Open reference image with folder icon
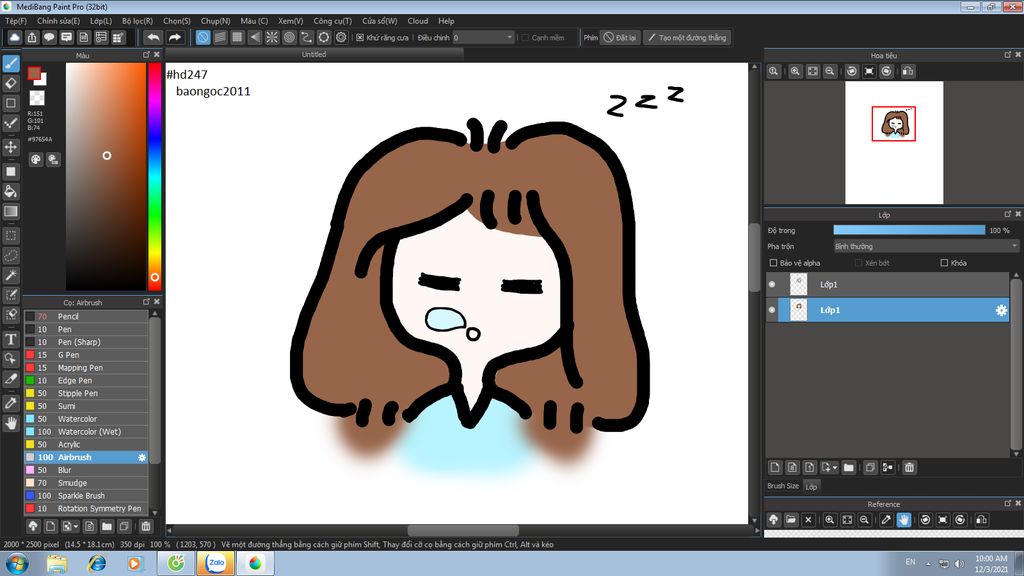This screenshot has width=1024, height=576. [x=791, y=520]
